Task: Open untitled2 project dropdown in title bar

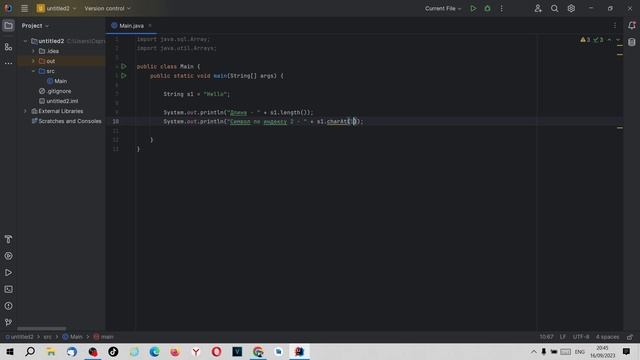Action: click(x=56, y=8)
